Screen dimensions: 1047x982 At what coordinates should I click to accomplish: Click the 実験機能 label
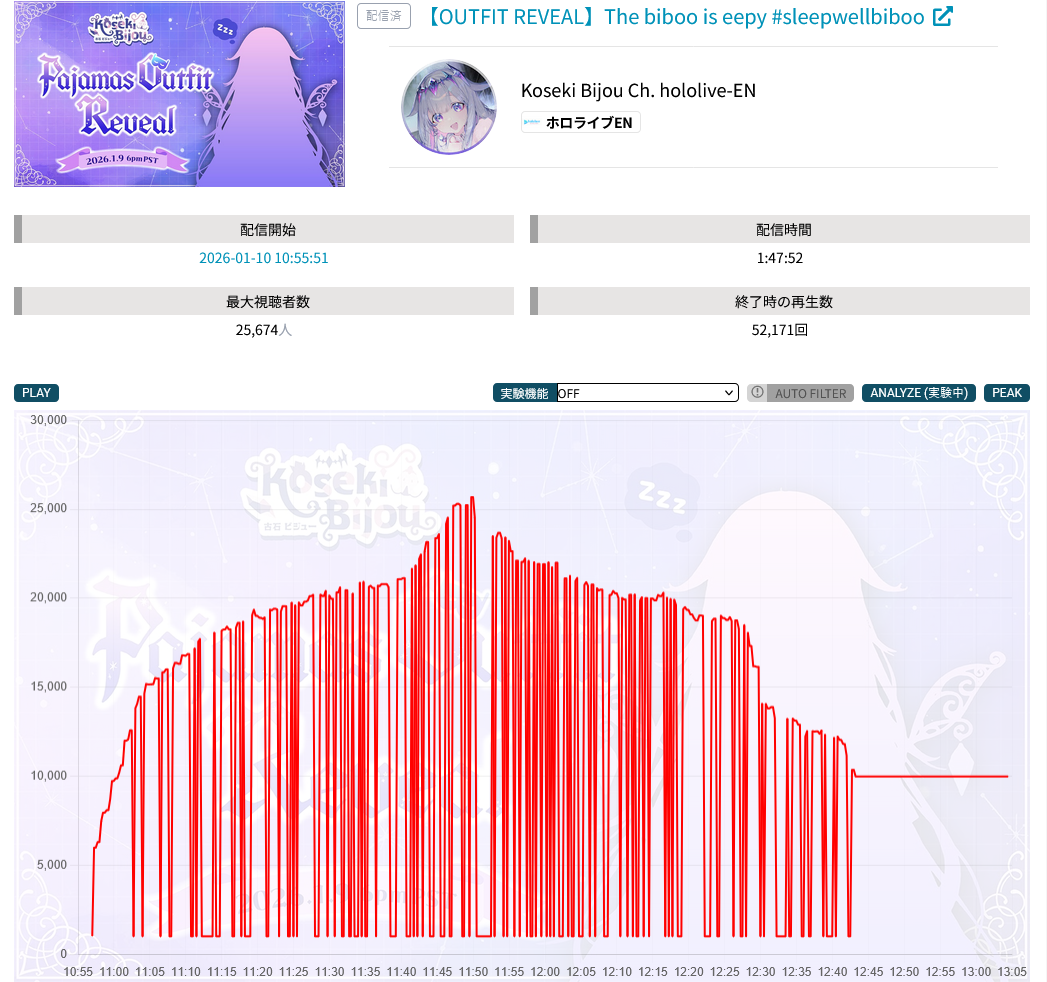click(525, 393)
